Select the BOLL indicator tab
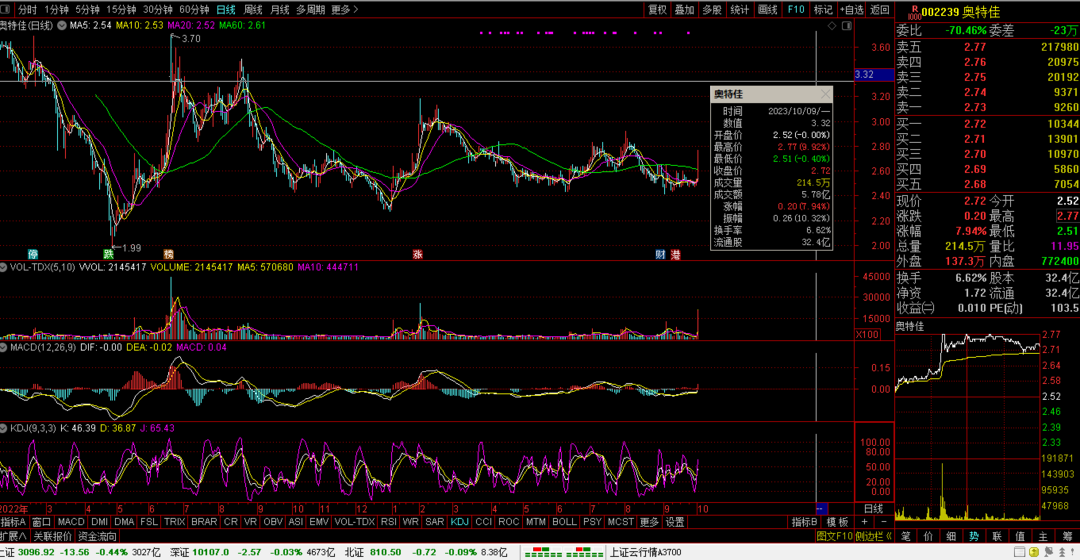 coord(564,522)
